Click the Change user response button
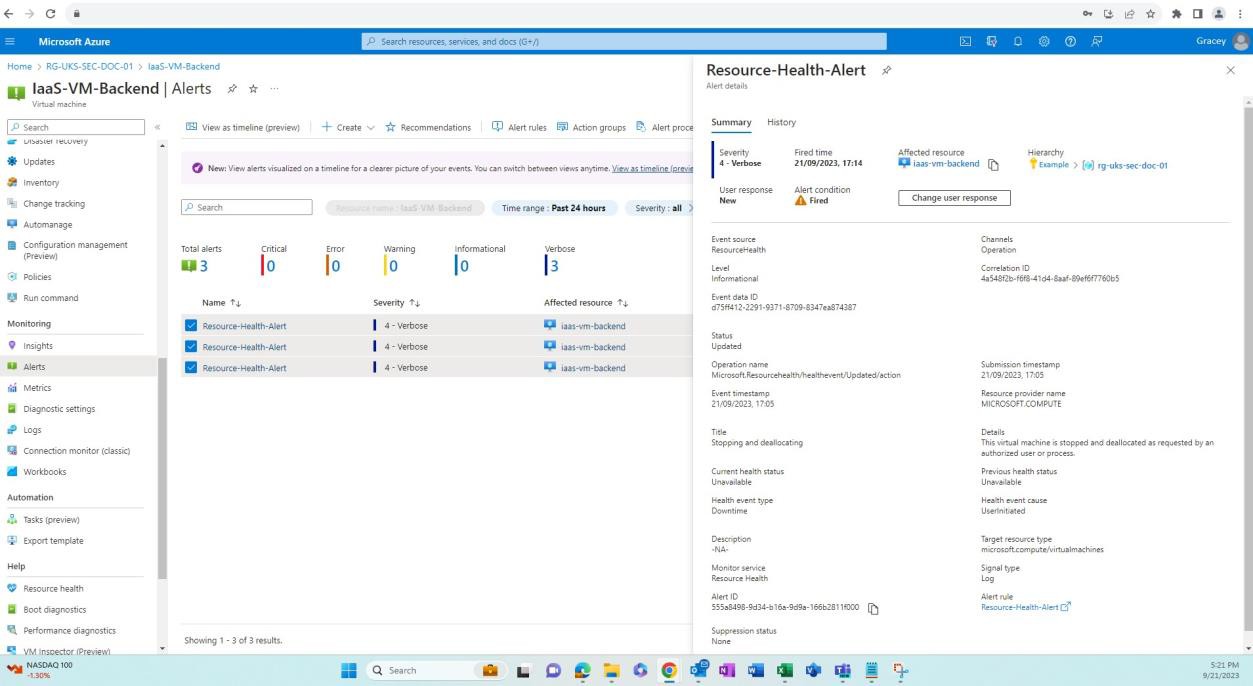1253x686 pixels. click(x=953, y=197)
